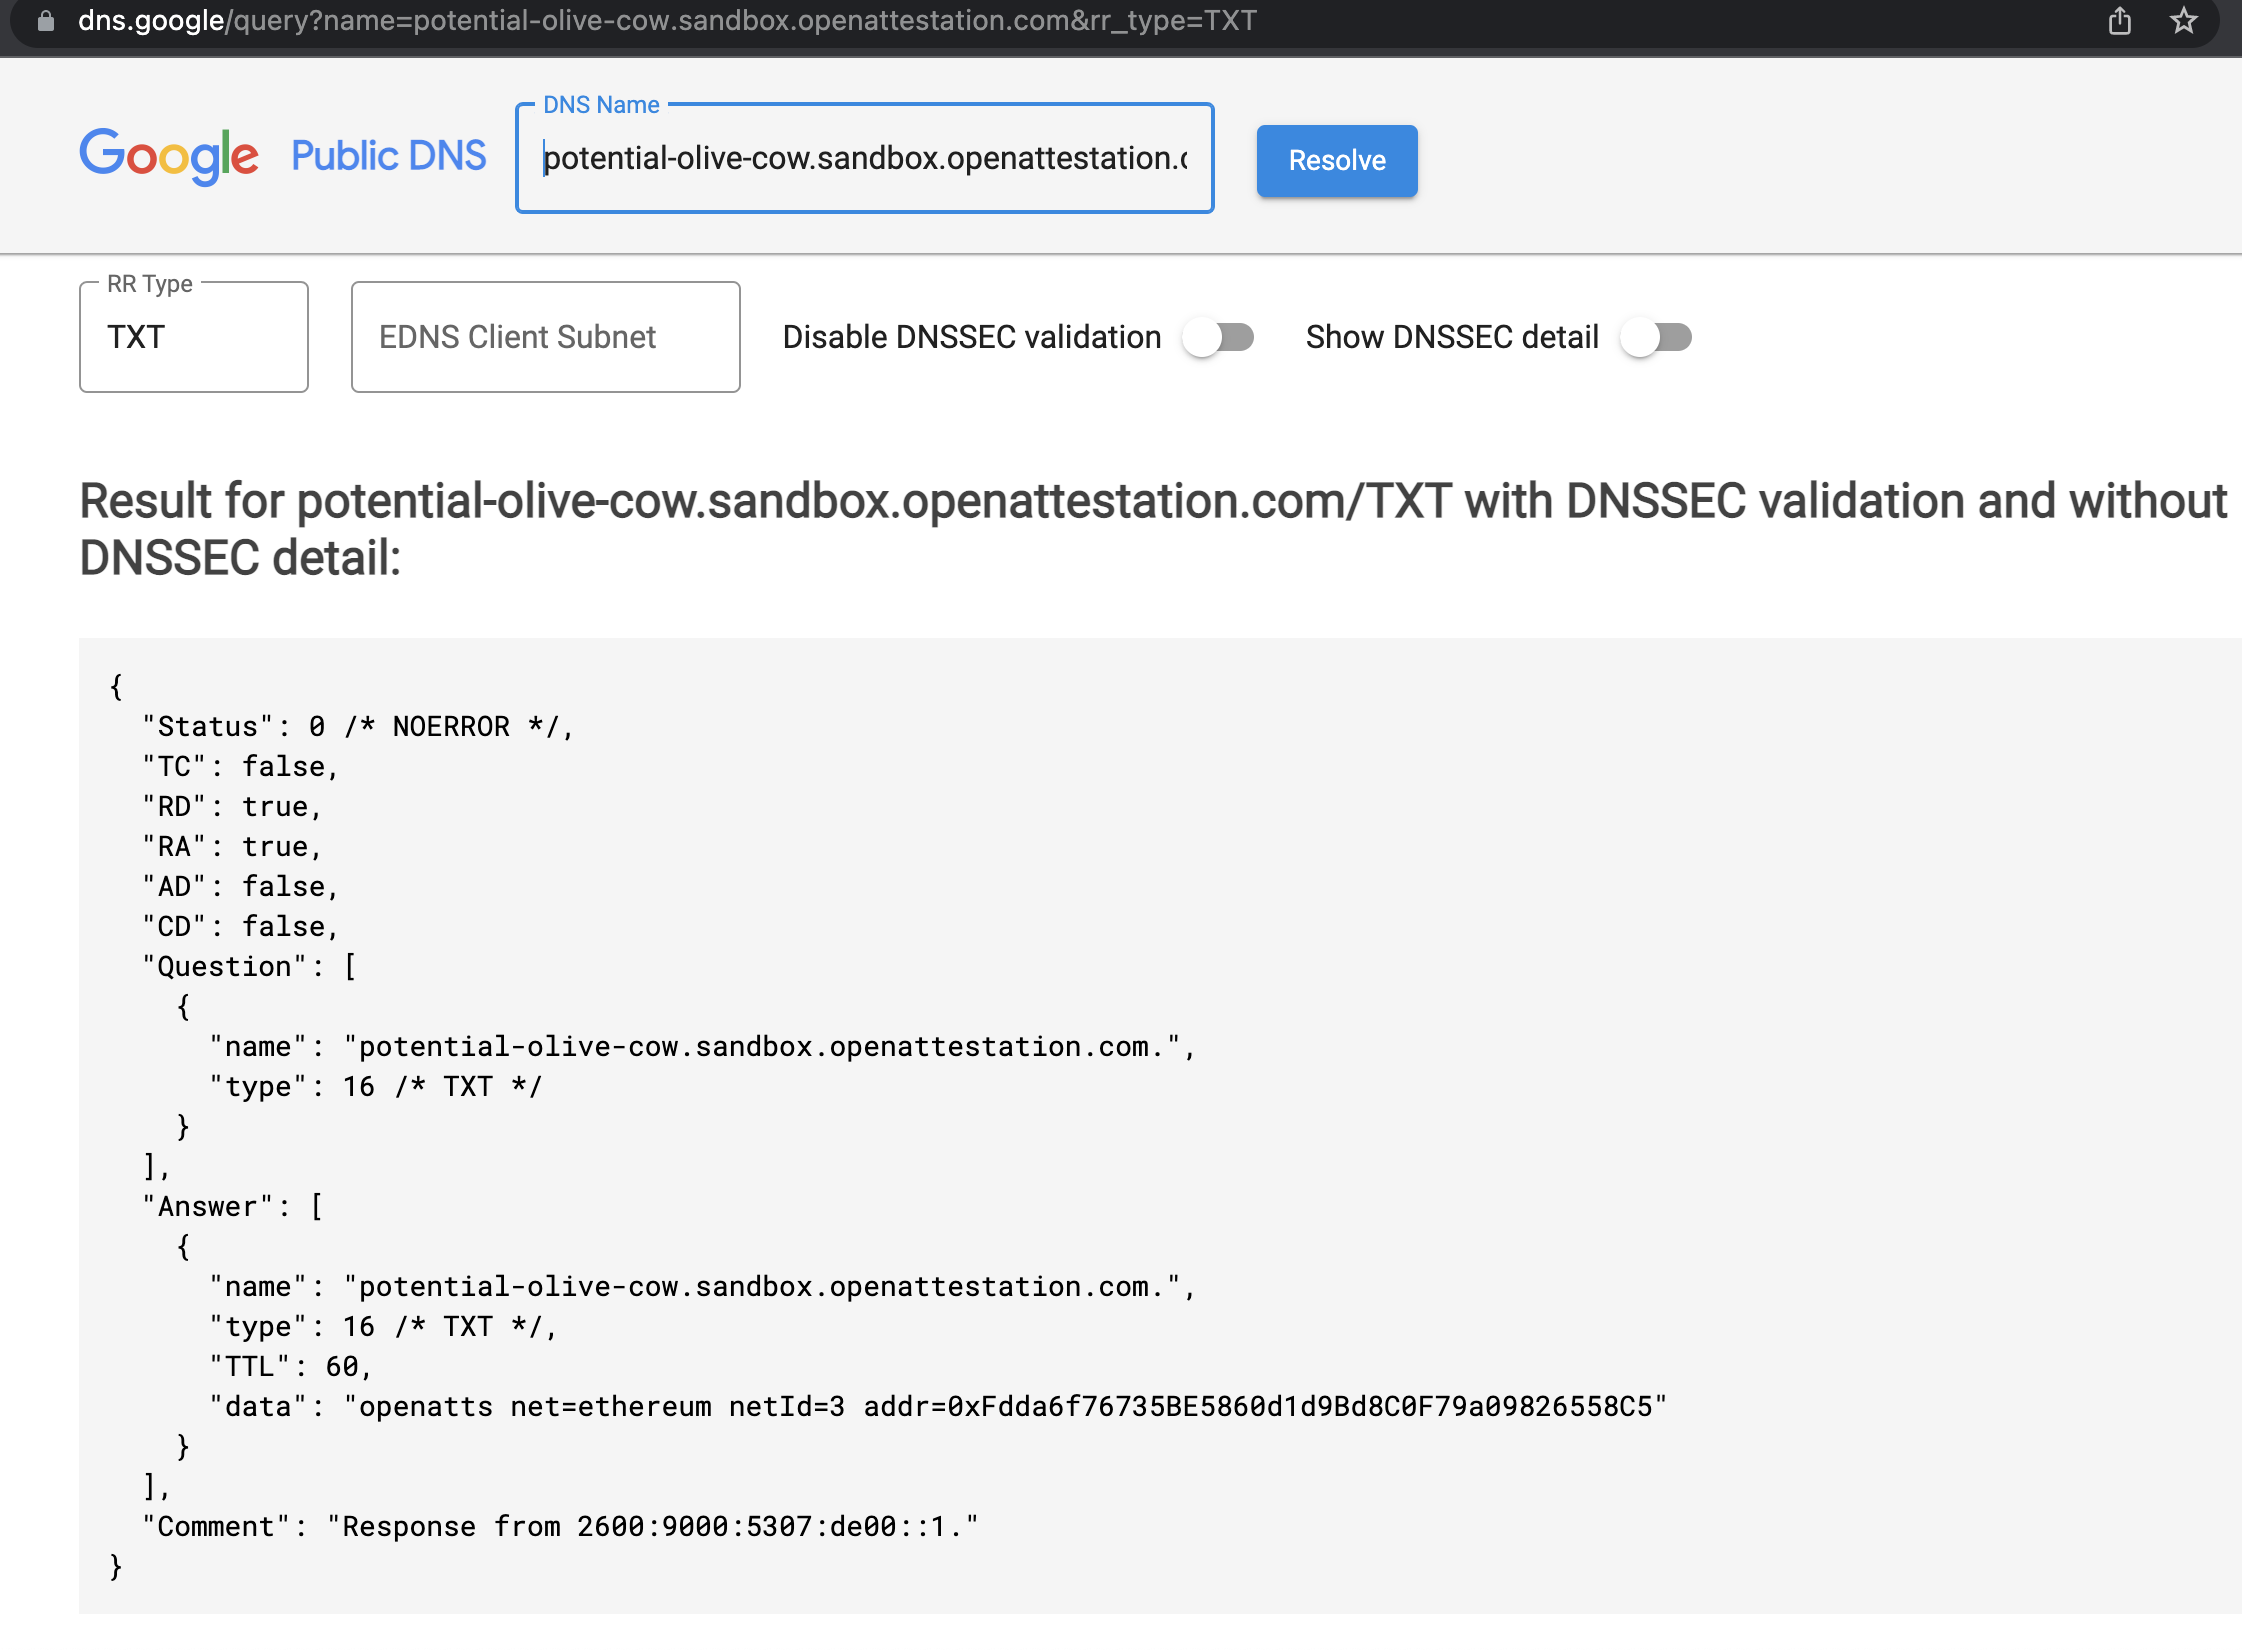The width and height of the screenshot is (2242, 1650).
Task: Click the DNS Name input field
Action: tap(864, 158)
